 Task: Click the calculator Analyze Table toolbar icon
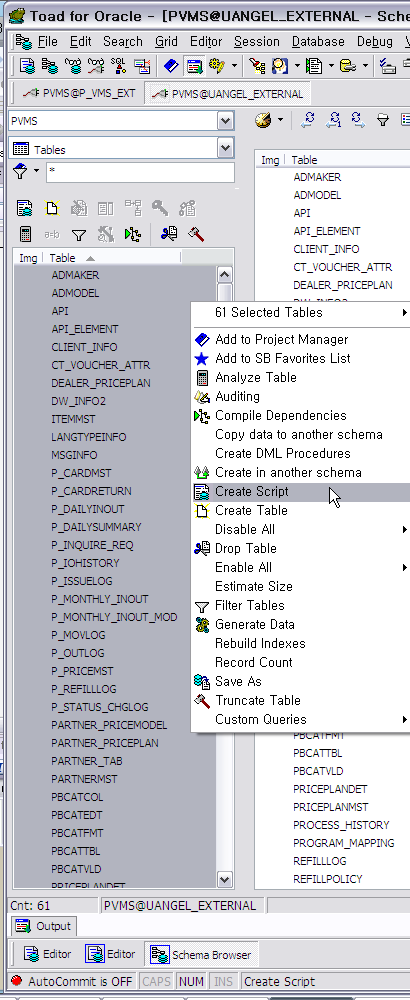pos(25,234)
